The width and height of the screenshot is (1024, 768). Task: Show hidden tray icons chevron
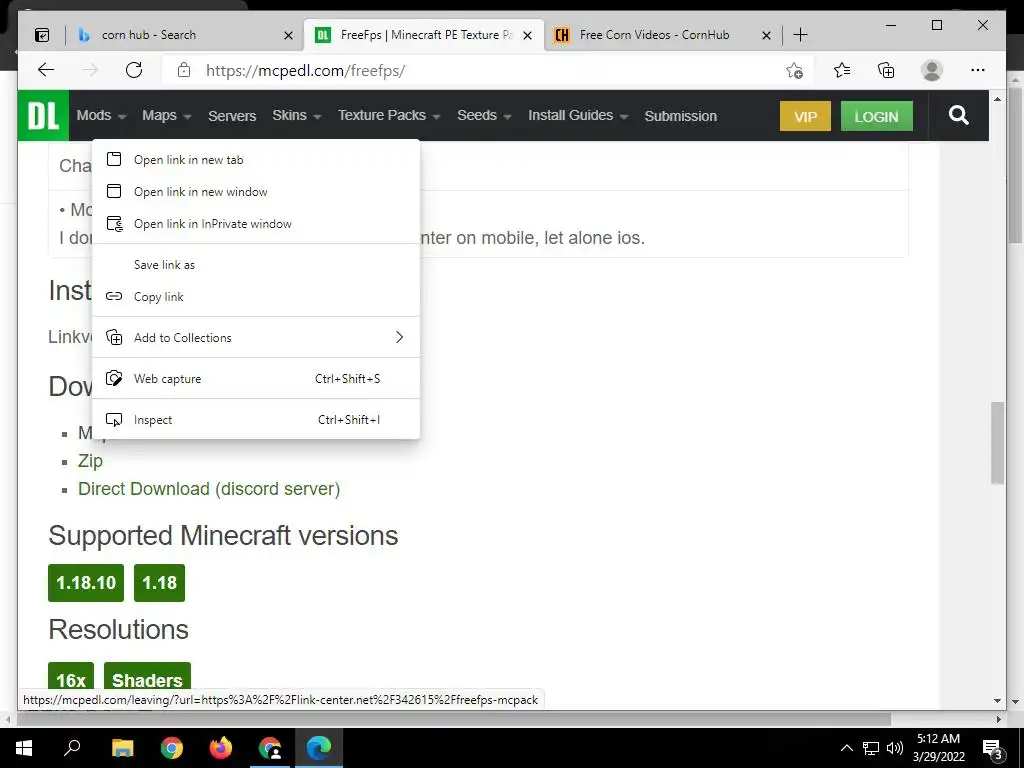pos(846,748)
